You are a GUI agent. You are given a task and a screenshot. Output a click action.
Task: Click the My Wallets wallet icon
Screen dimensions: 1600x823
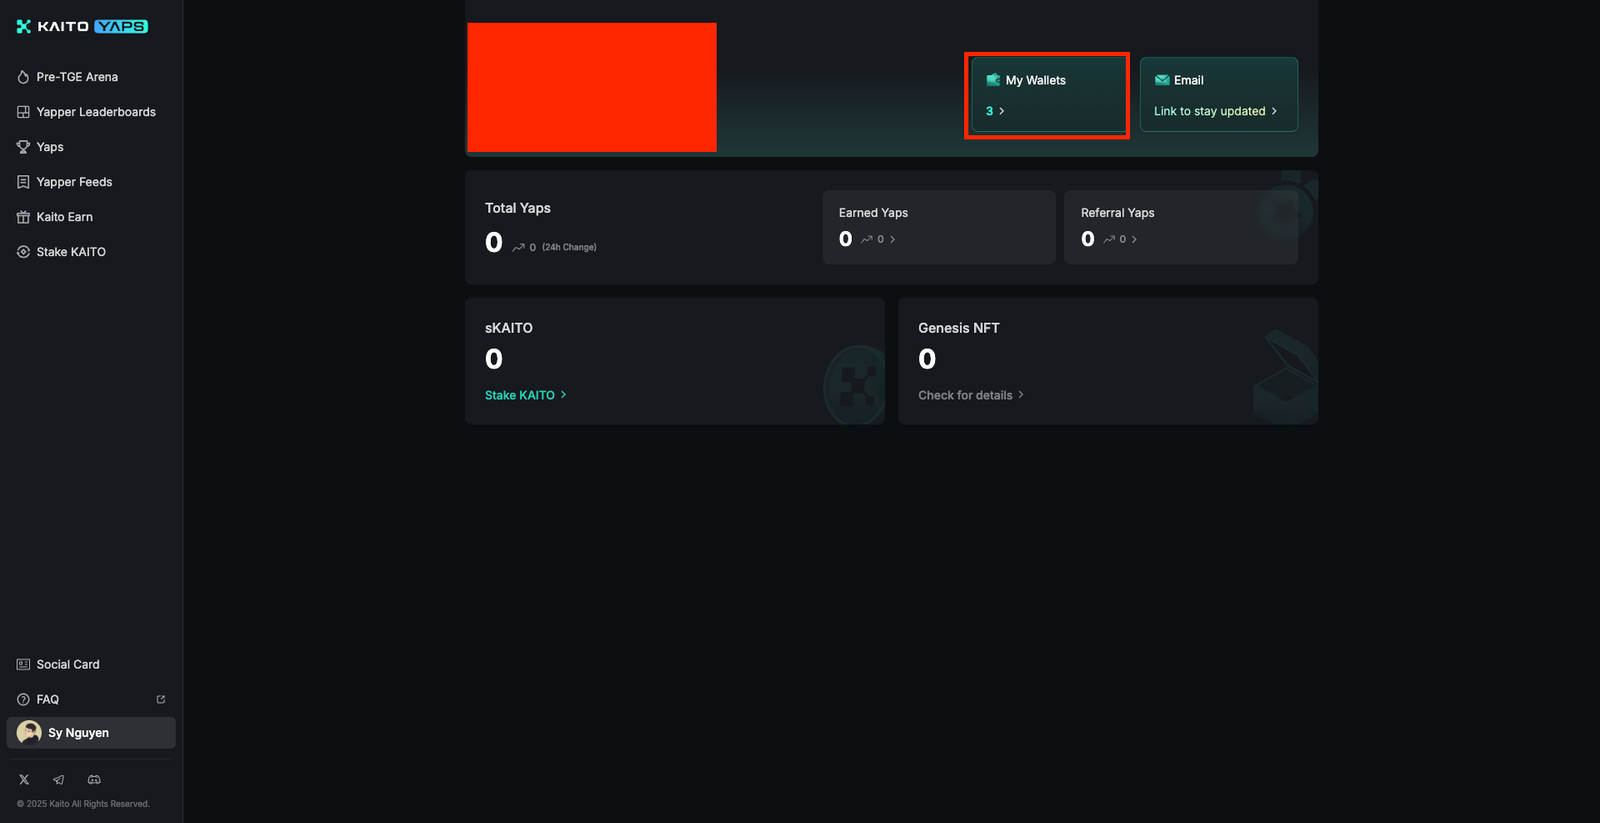click(x=993, y=80)
